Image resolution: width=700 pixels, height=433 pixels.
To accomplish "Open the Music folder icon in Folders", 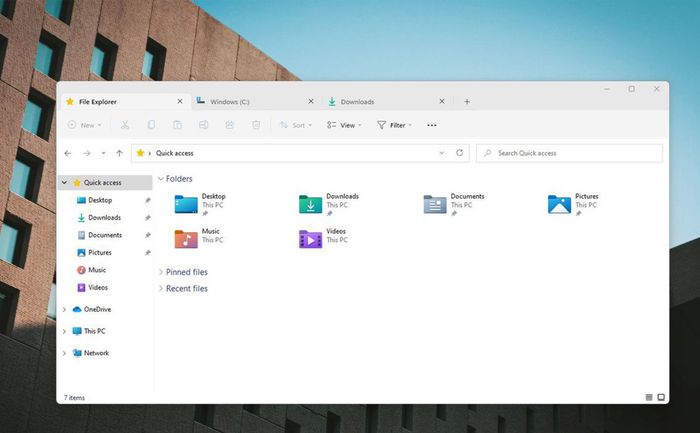I will pyautogui.click(x=186, y=239).
